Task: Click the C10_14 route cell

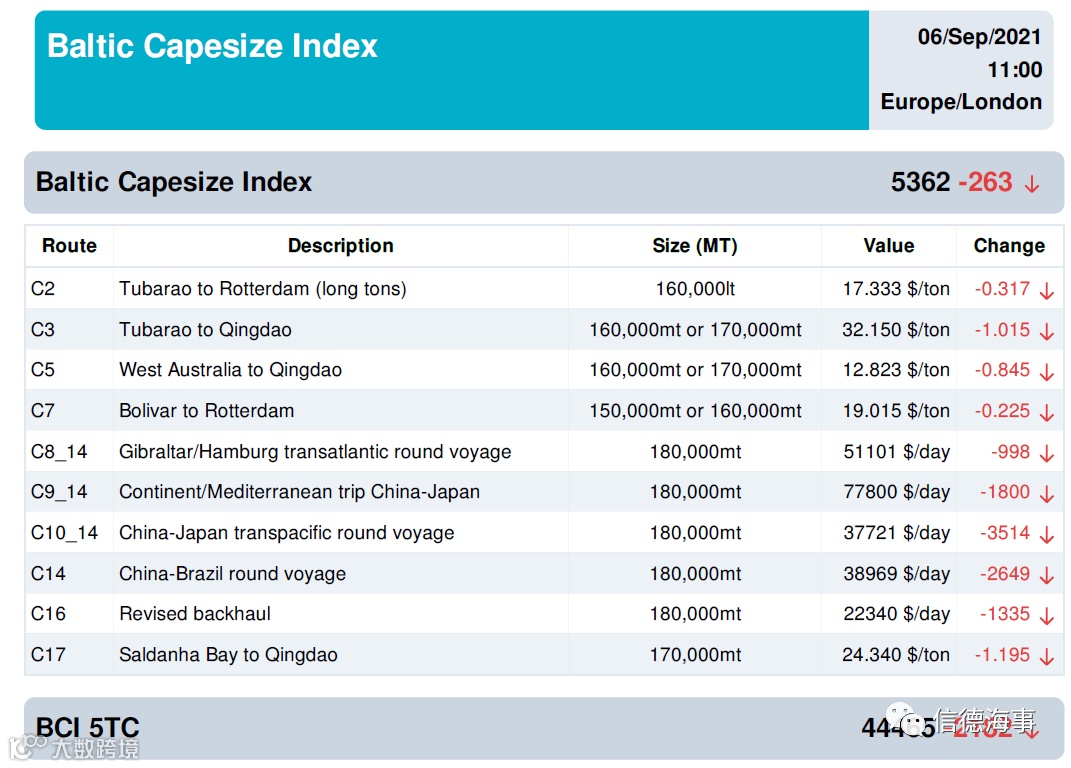Action: pos(64,533)
